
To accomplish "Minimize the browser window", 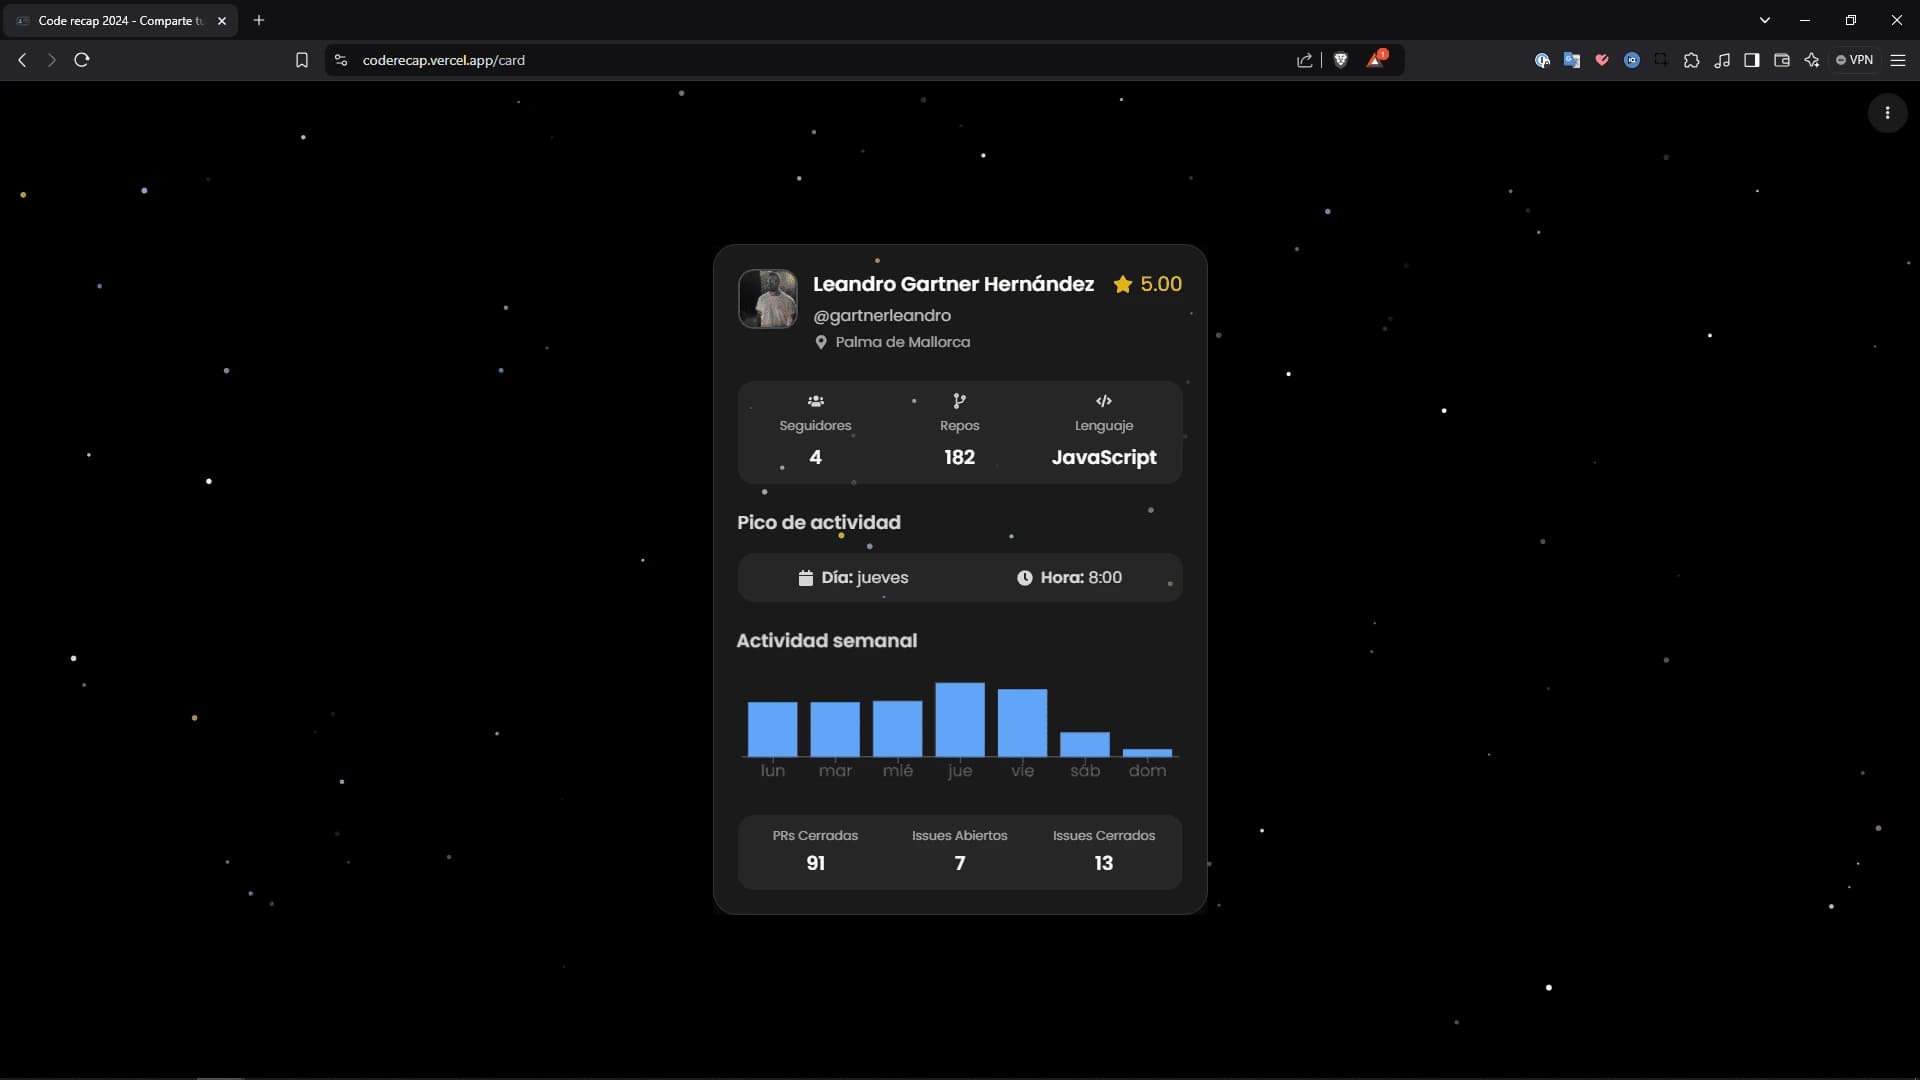I will click(1805, 20).
